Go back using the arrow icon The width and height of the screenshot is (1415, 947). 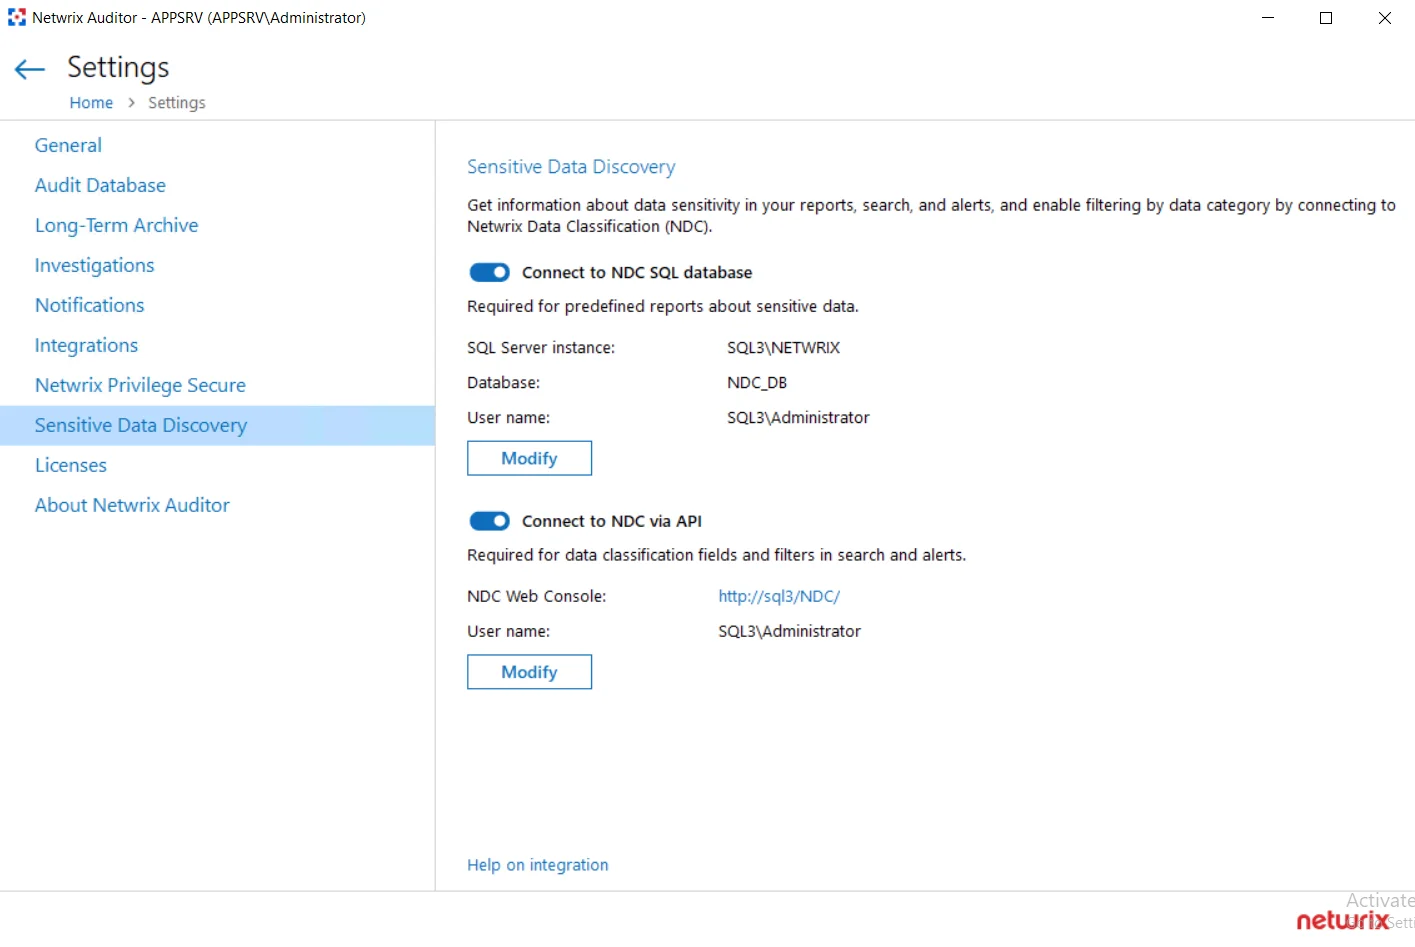click(30, 69)
